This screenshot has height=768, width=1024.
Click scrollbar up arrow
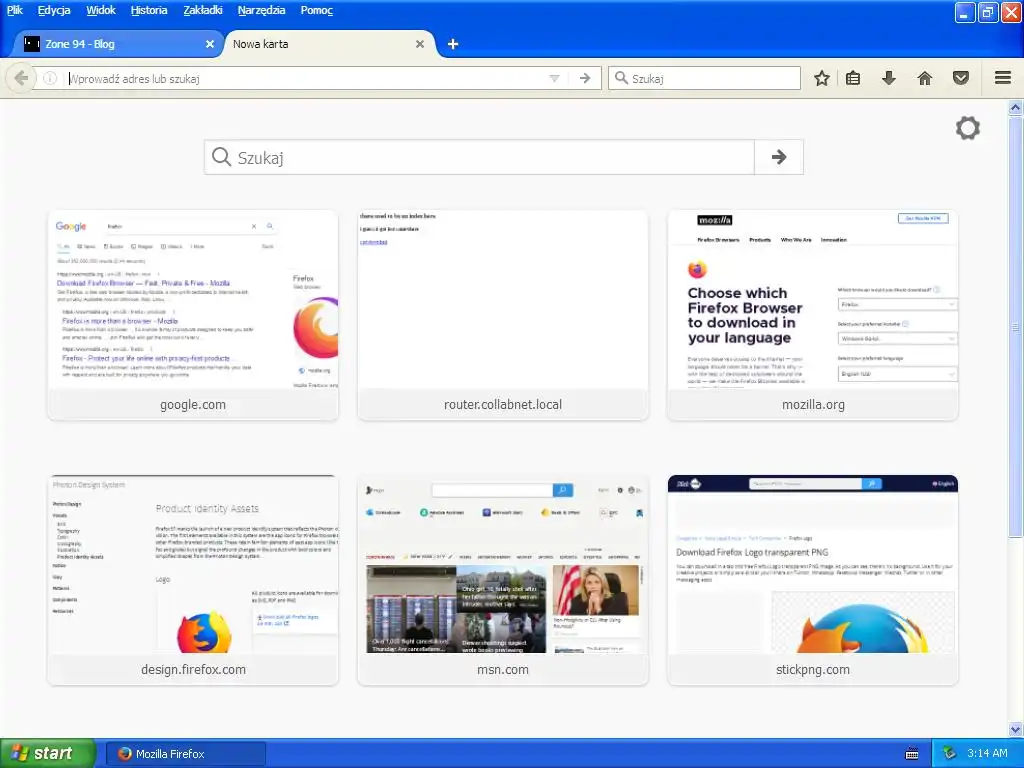[x=1016, y=107]
